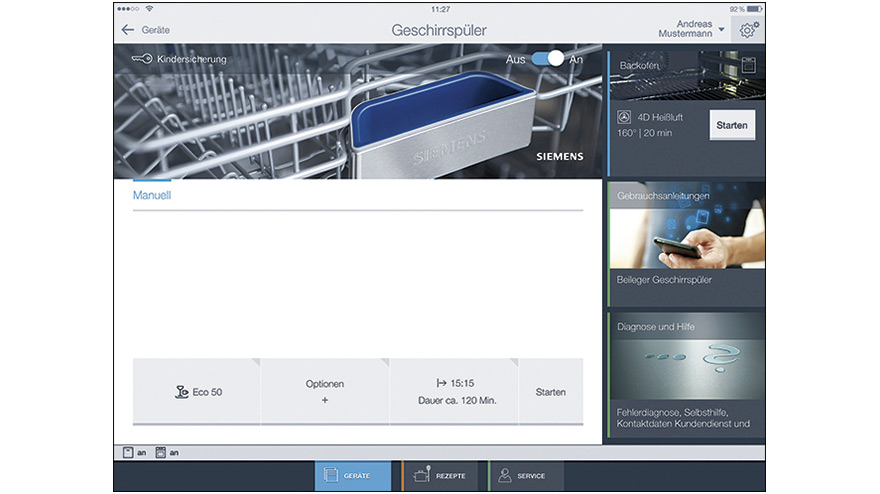Open the 15:15 end time tile
This screenshot has height=494, width=880.
coord(454,391)
